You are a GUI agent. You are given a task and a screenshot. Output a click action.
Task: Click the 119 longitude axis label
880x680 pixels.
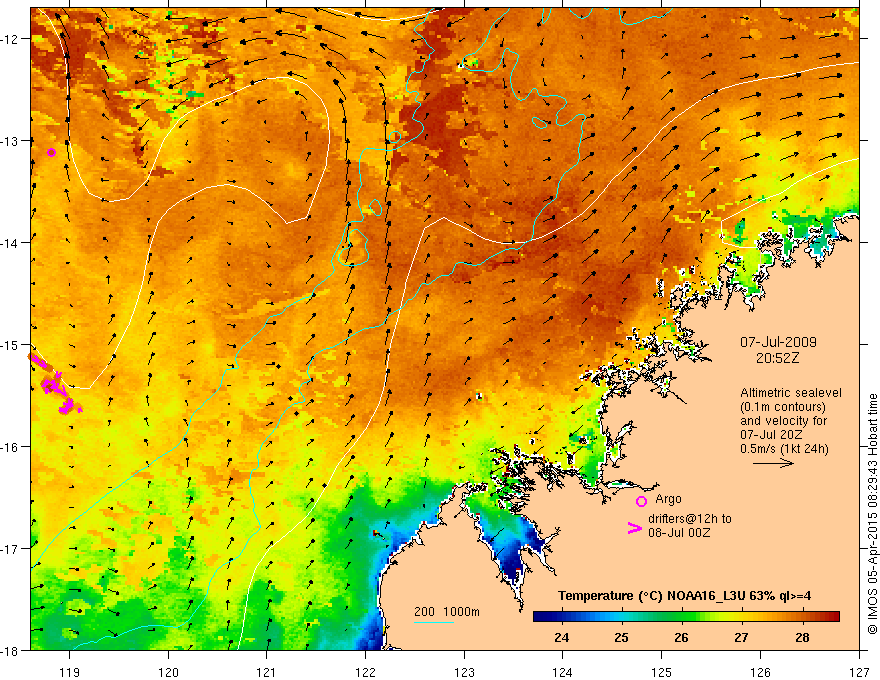tap(70, 672)
